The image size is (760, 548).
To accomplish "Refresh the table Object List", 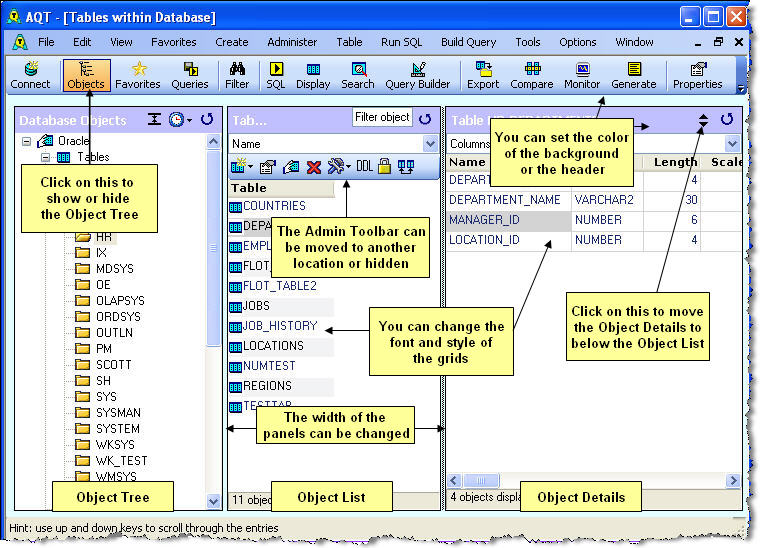I will [425, 119].
